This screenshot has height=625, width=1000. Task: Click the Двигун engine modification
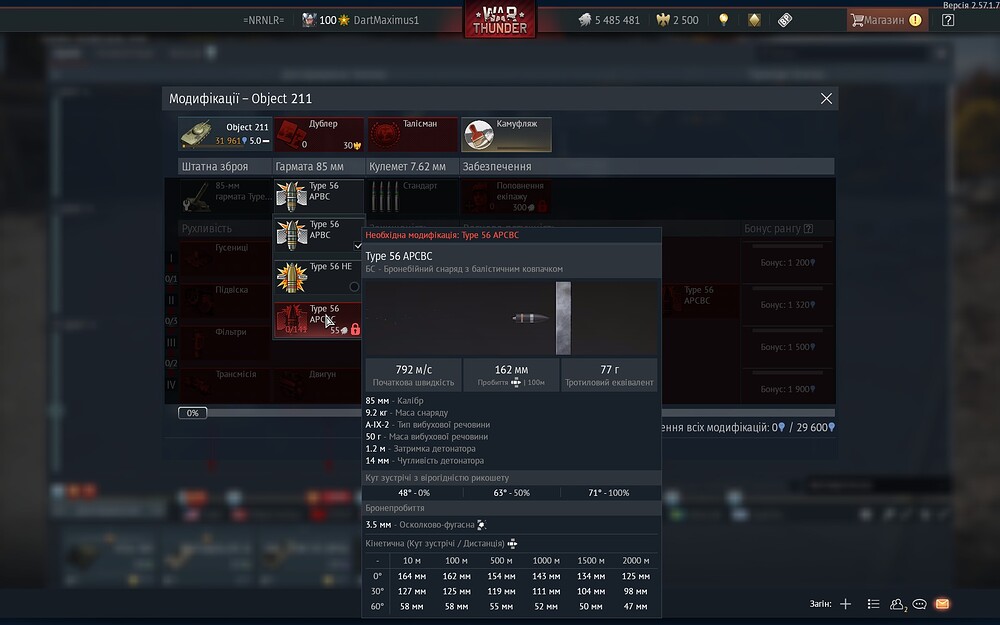point(319,385)
